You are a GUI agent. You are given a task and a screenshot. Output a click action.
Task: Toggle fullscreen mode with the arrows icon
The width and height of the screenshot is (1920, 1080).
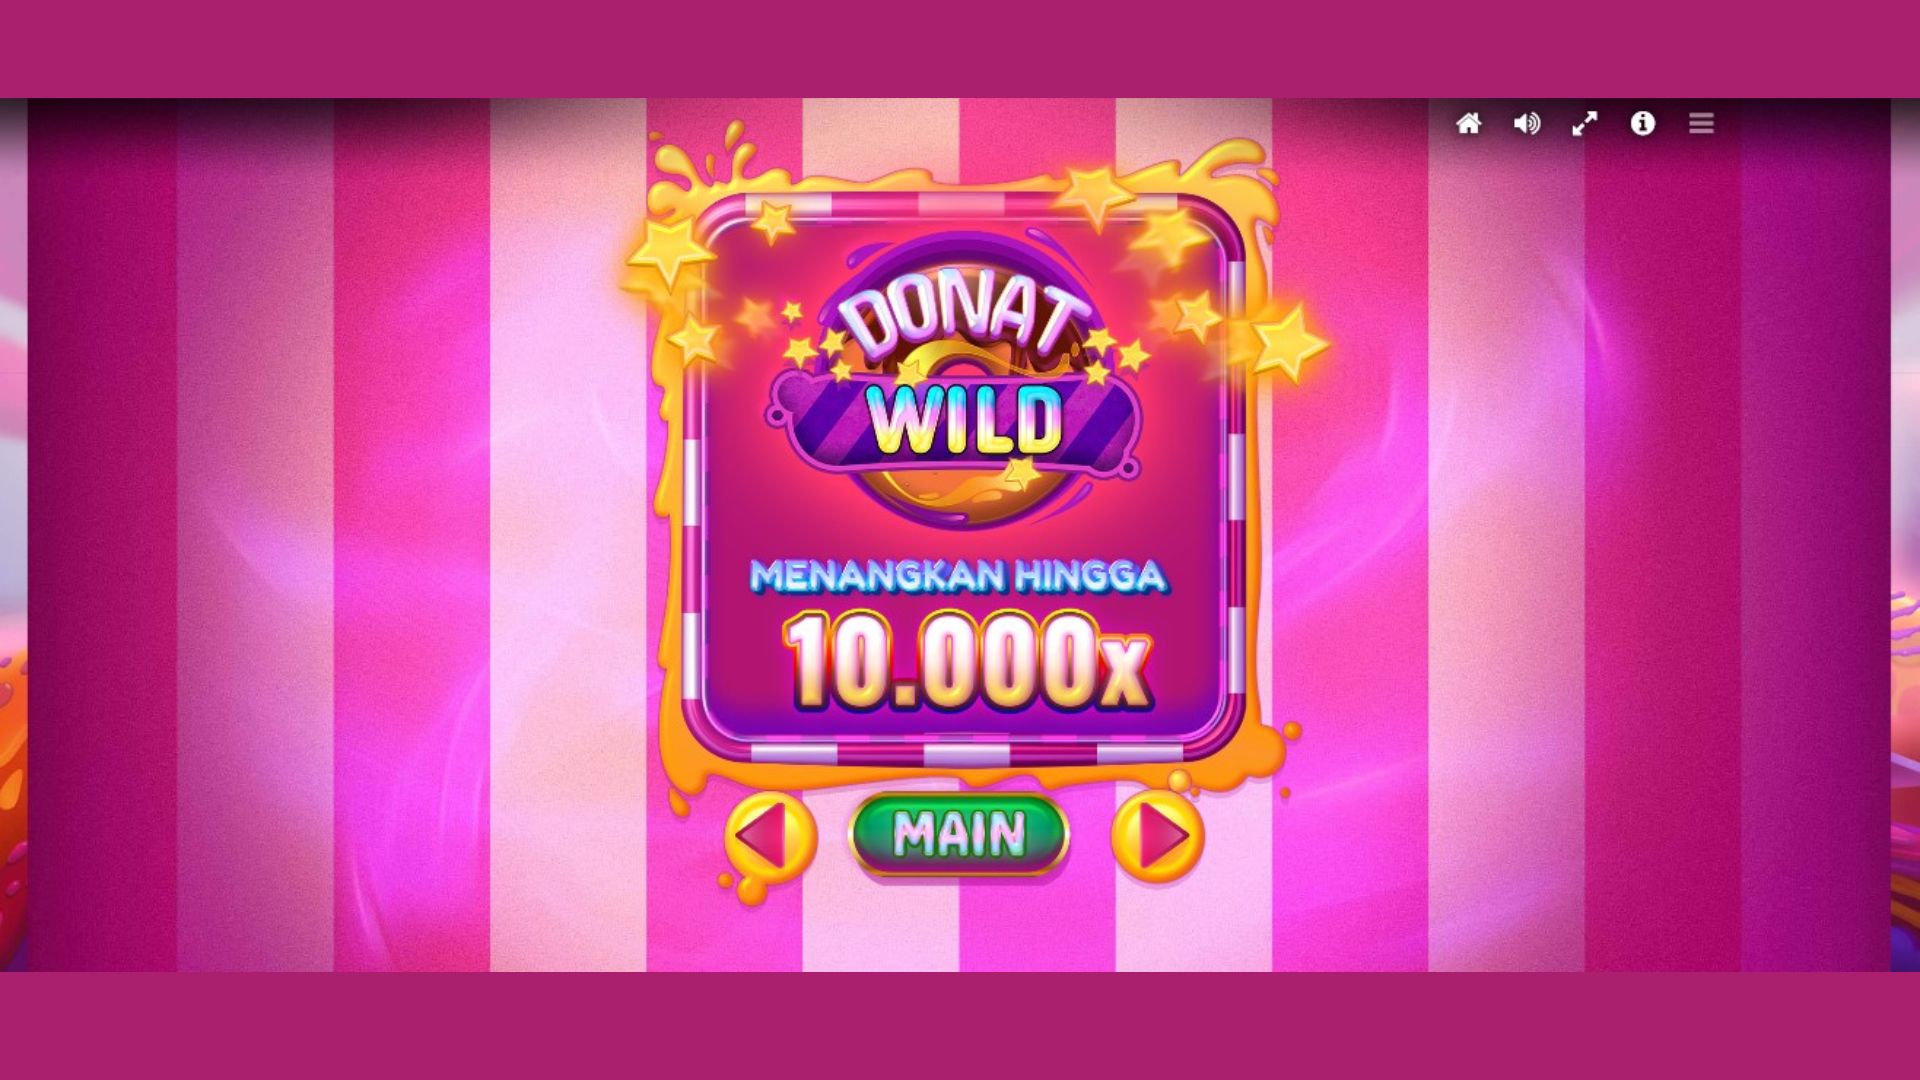tap(1584, 123)
